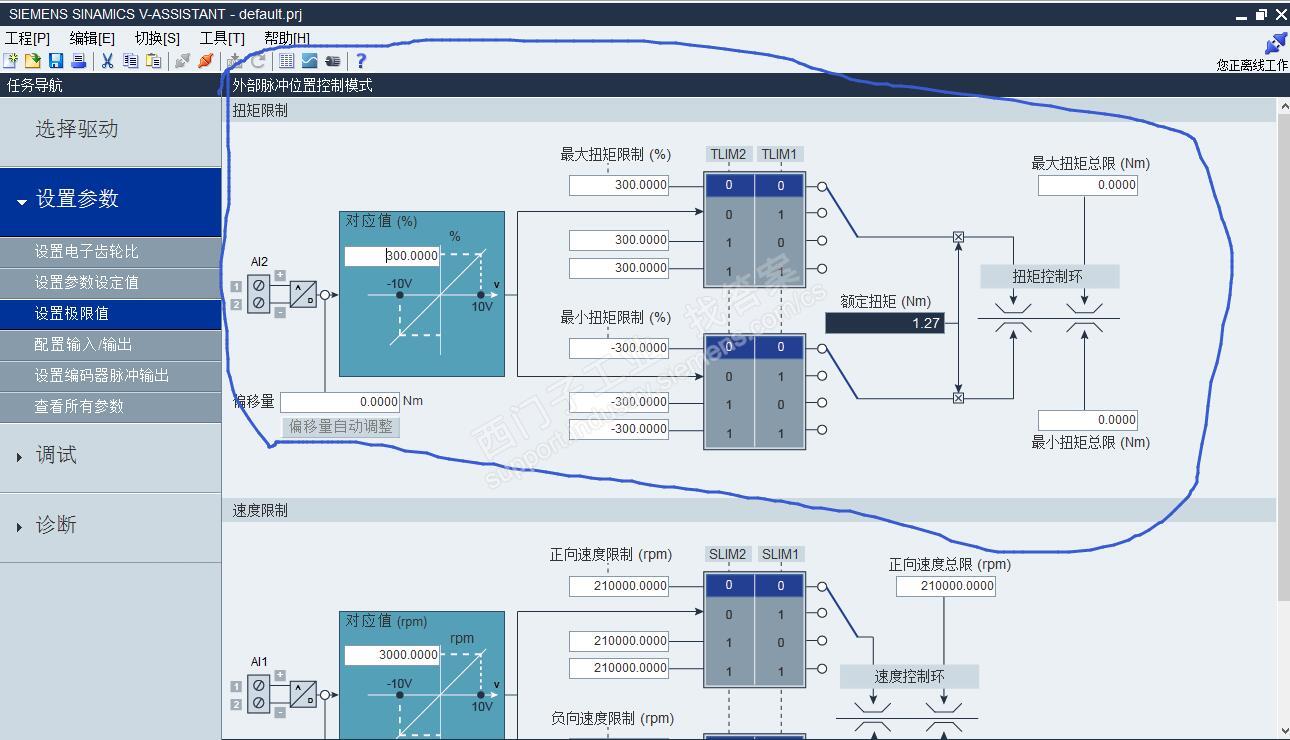Screen dimensions: 1290x740
Task: Click the paste clipboard icon
Action: coord(153,61)
